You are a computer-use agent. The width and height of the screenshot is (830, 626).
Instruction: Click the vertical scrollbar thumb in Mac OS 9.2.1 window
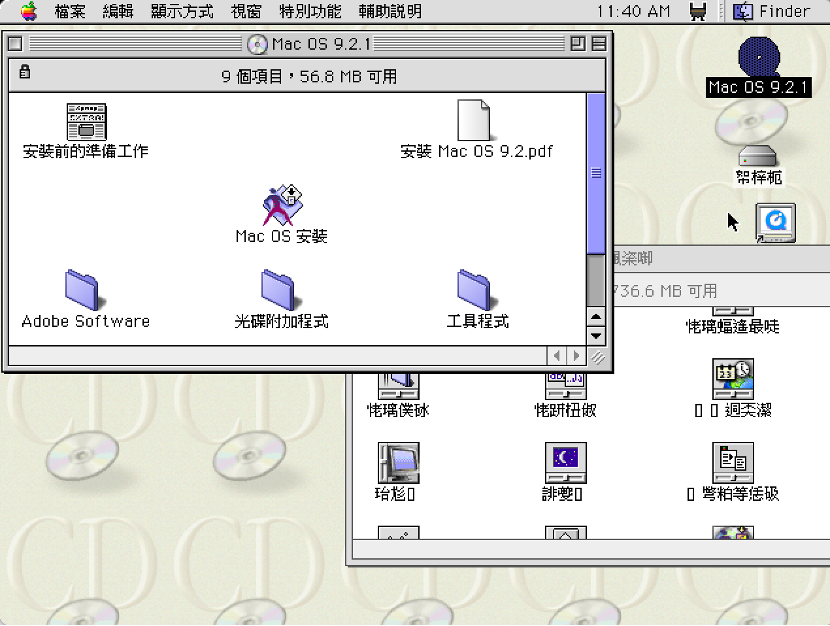(x=596, y=173)
